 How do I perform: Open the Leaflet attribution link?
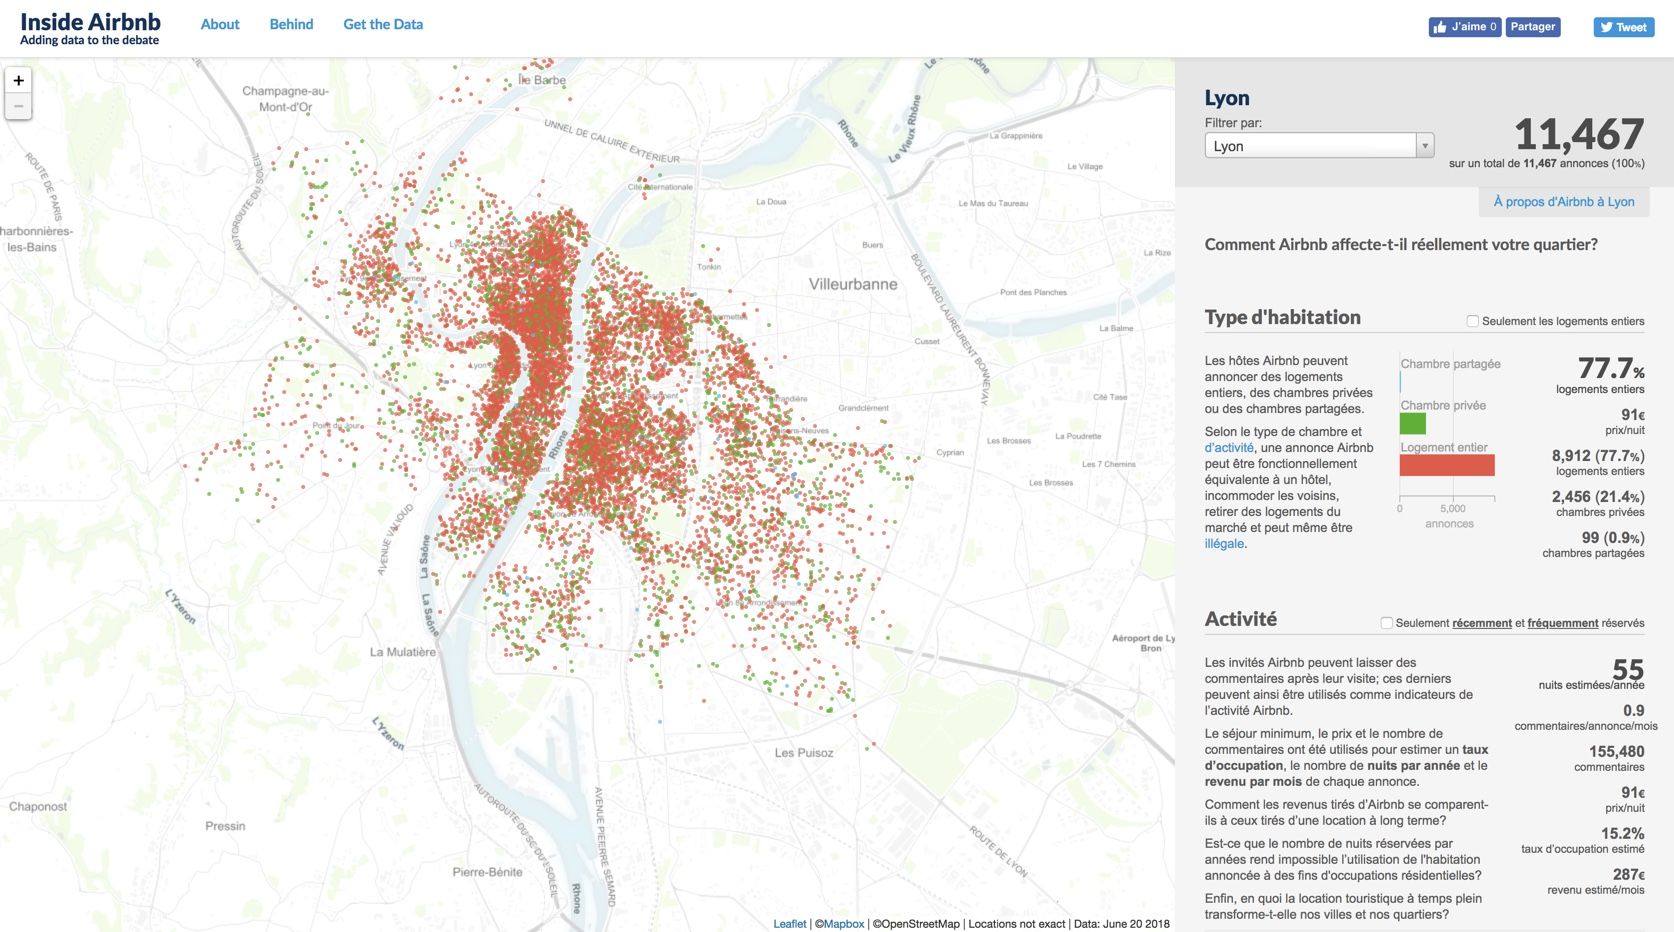(x=789, y=924)
